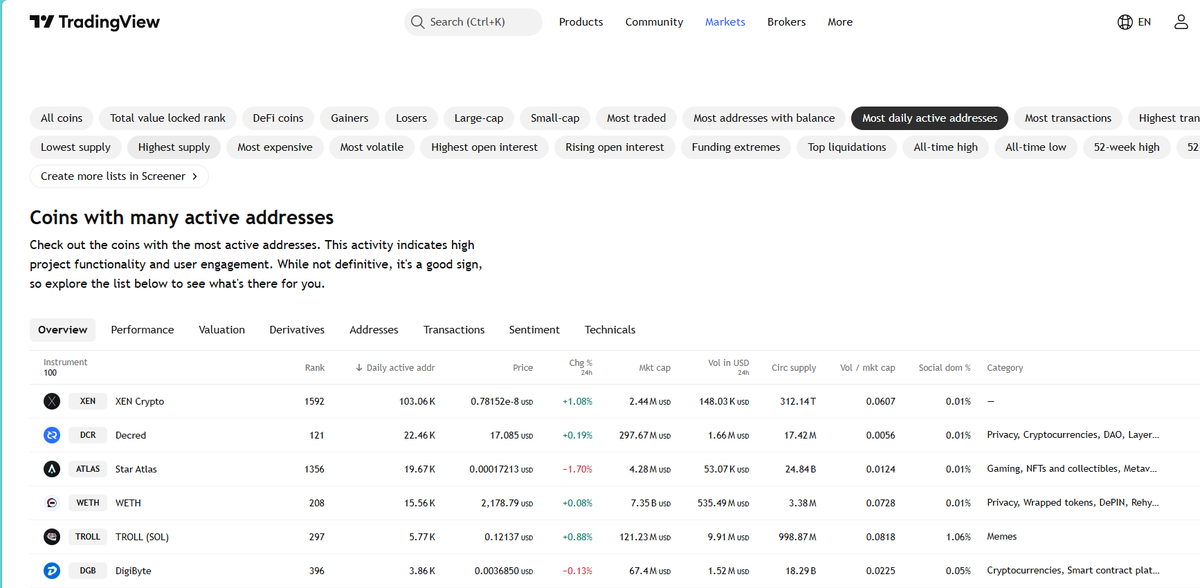Open the Products menu
Screen dimensions: 1200x588
click(x=581, y=22)
